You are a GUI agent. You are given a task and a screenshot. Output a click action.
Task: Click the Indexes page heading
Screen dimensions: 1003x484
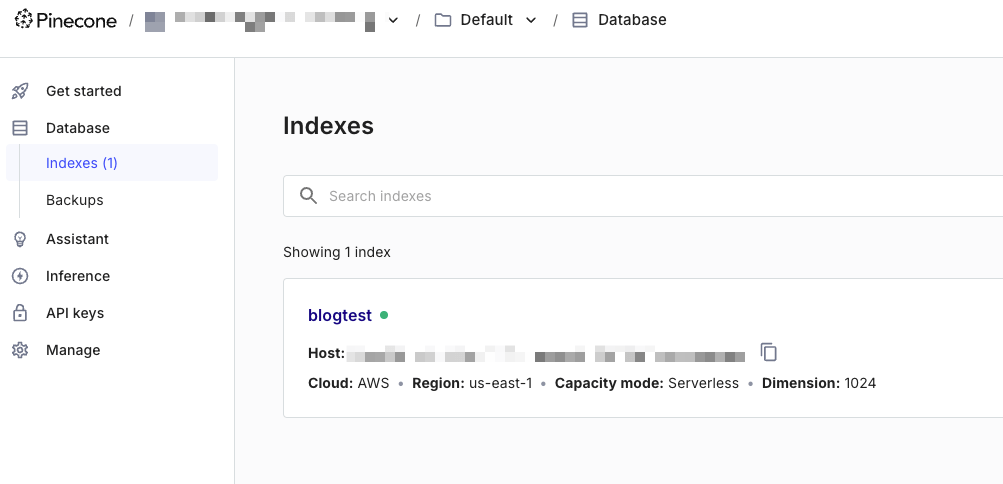[x=328, y=126]
